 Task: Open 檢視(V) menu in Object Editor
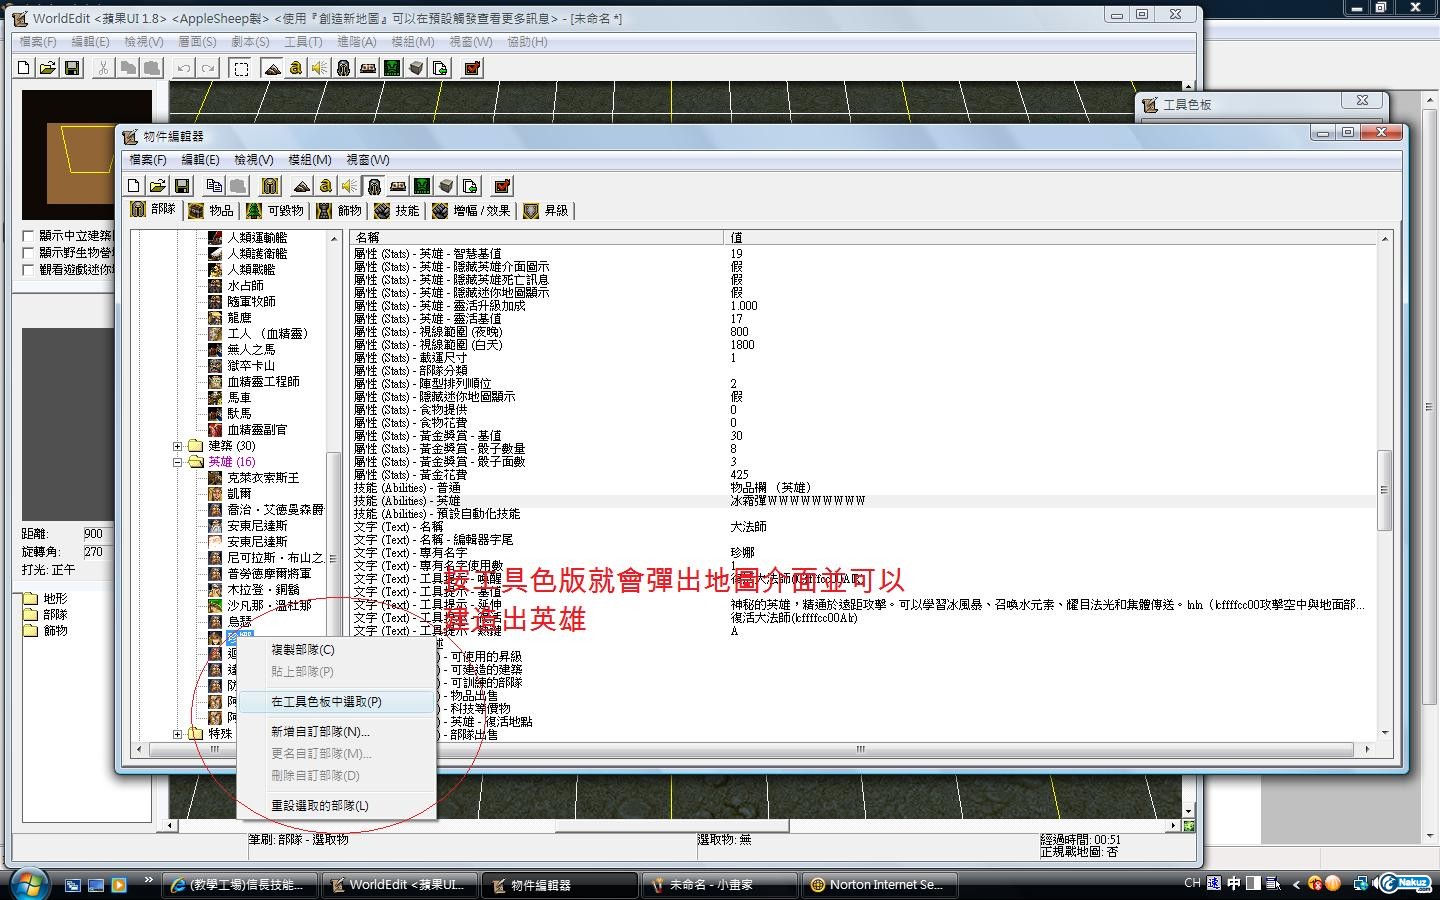tap(254, 160)
